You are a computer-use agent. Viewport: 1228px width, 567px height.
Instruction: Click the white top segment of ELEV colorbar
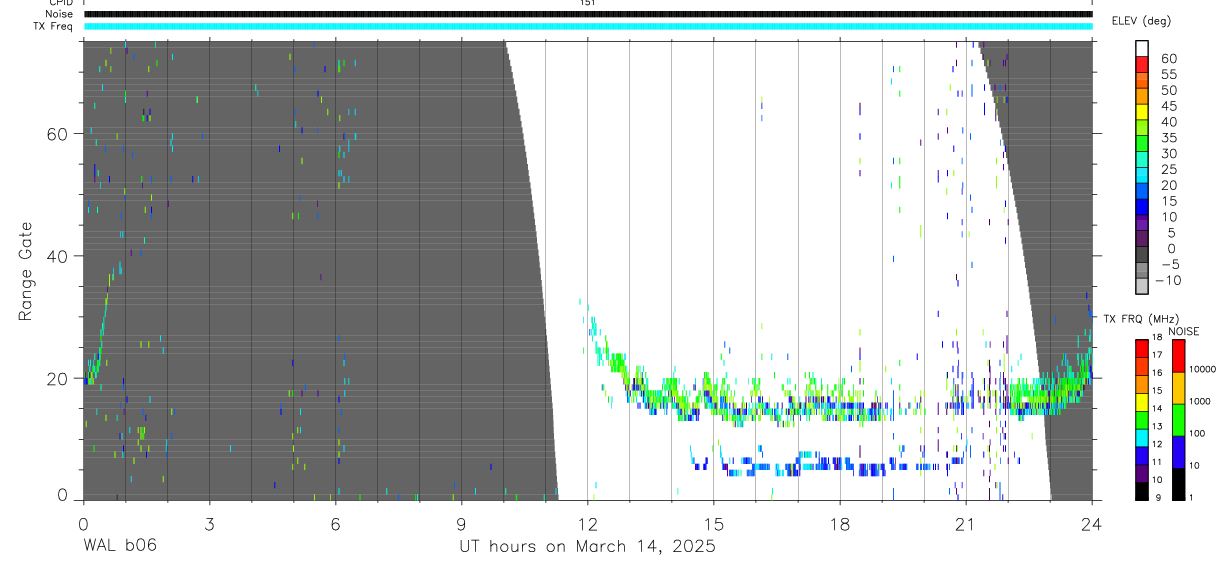click(1142, 47)
